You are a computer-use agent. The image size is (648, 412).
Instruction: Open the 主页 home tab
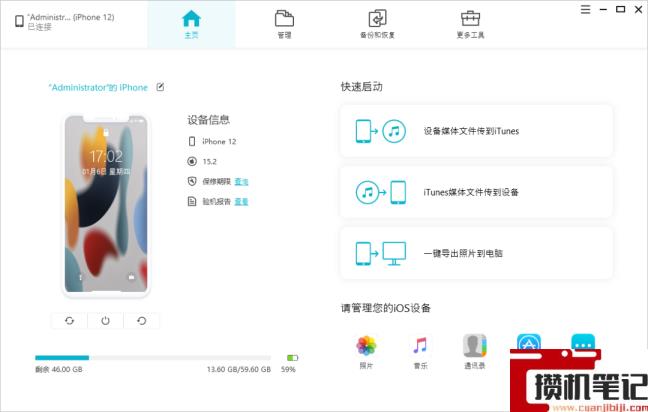(x=191, y=24)
